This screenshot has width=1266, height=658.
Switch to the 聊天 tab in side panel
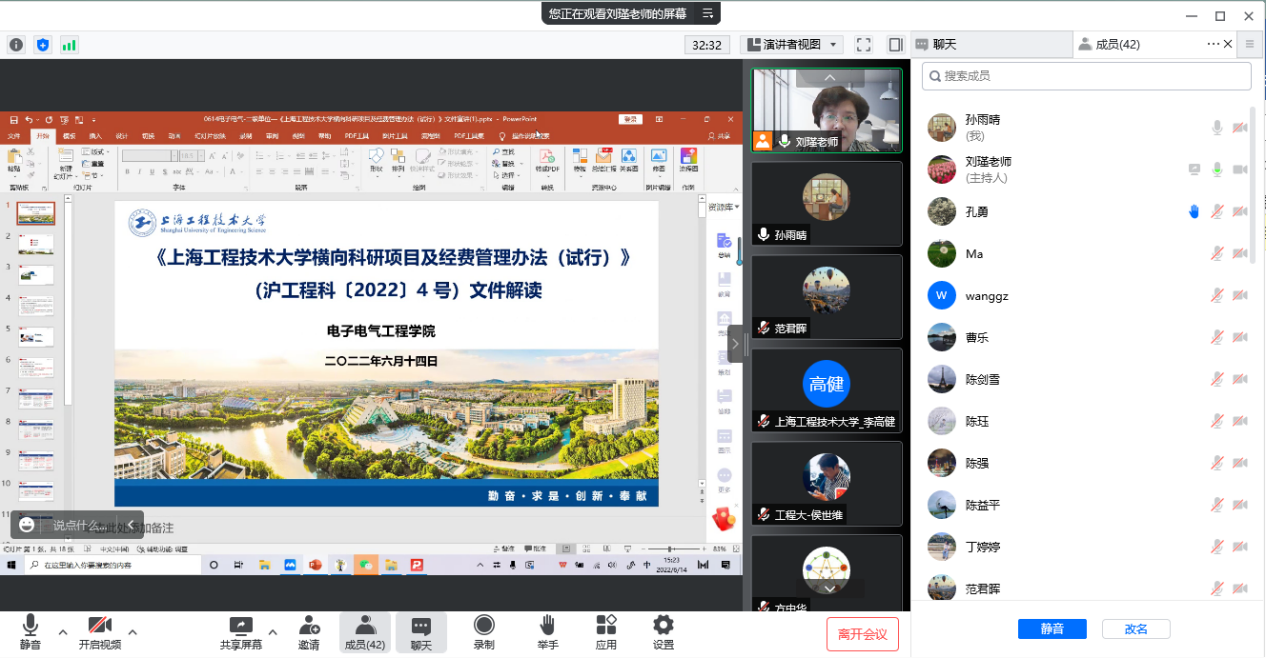943,45
